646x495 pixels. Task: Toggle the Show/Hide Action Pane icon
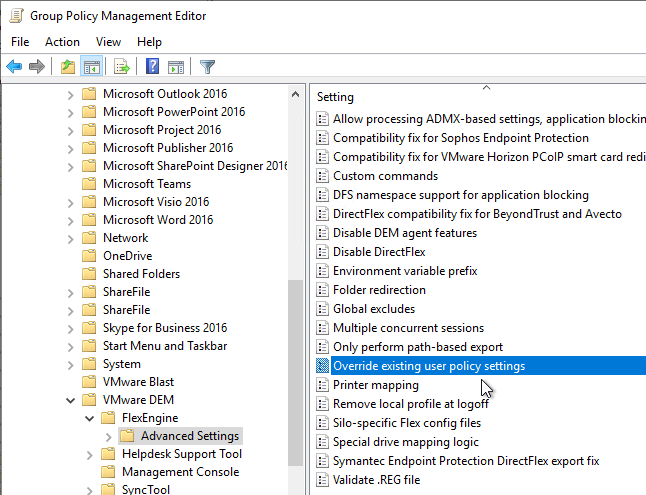[x=176, y=67]
